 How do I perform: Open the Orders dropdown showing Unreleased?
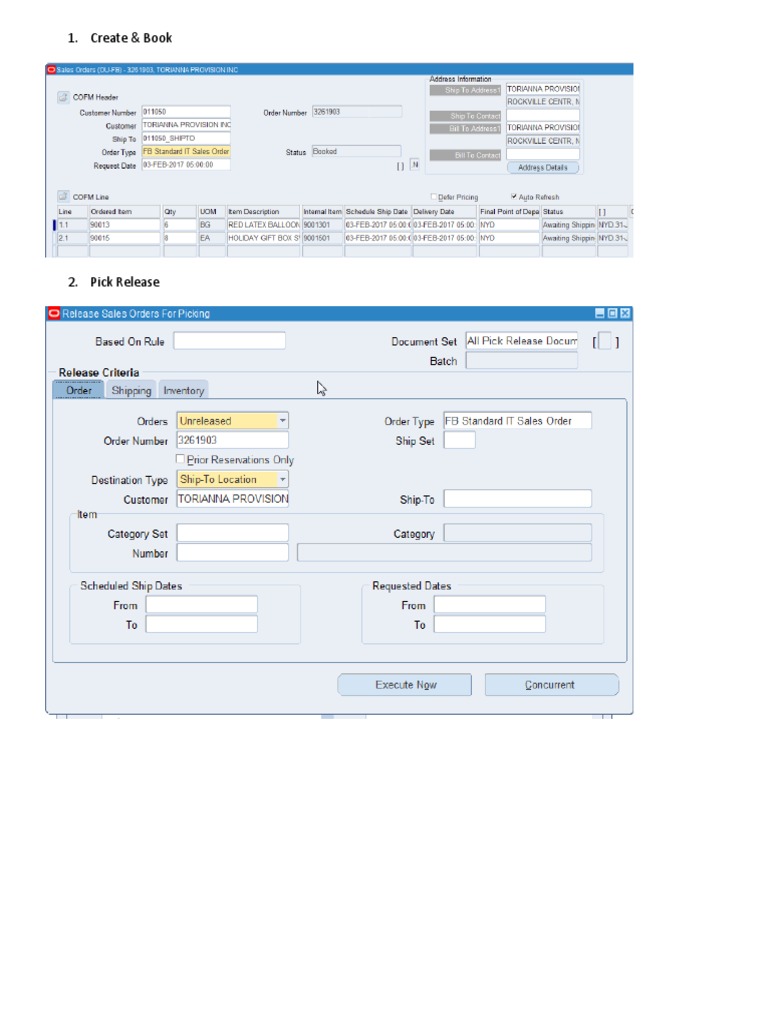click(283, 421)
